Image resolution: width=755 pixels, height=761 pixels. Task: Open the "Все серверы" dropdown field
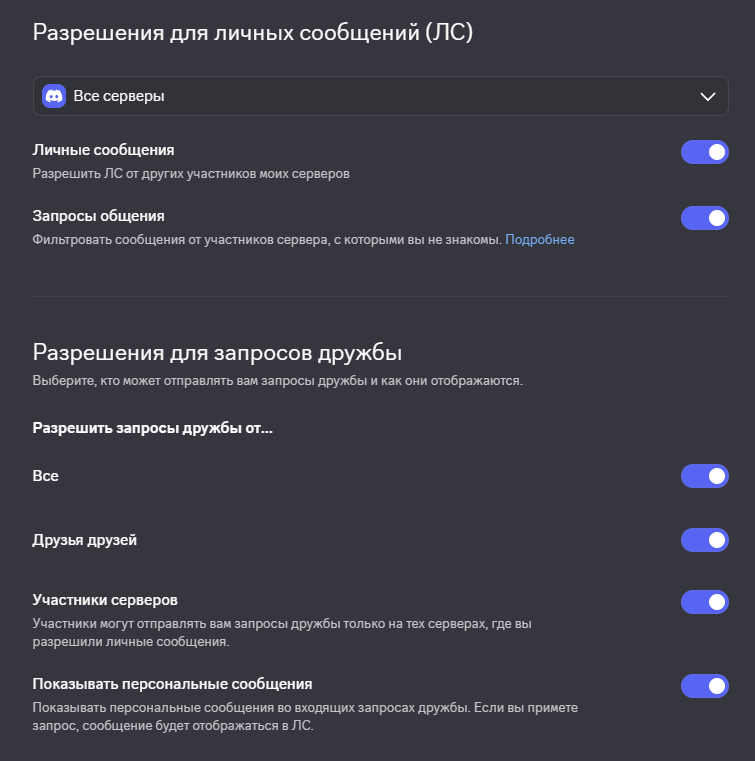[x=380, y=96]
